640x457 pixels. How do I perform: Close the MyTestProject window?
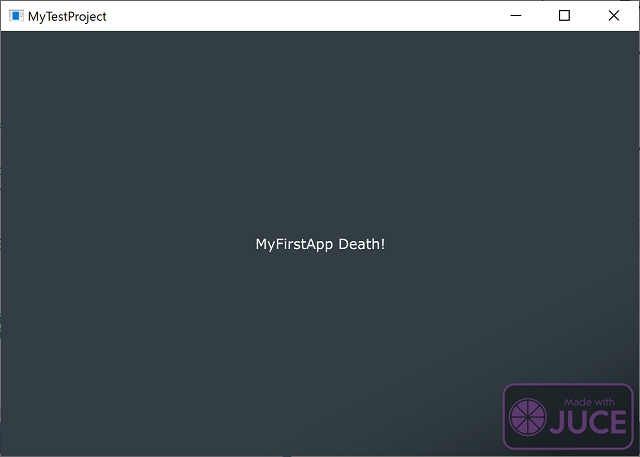click(614, 16)
